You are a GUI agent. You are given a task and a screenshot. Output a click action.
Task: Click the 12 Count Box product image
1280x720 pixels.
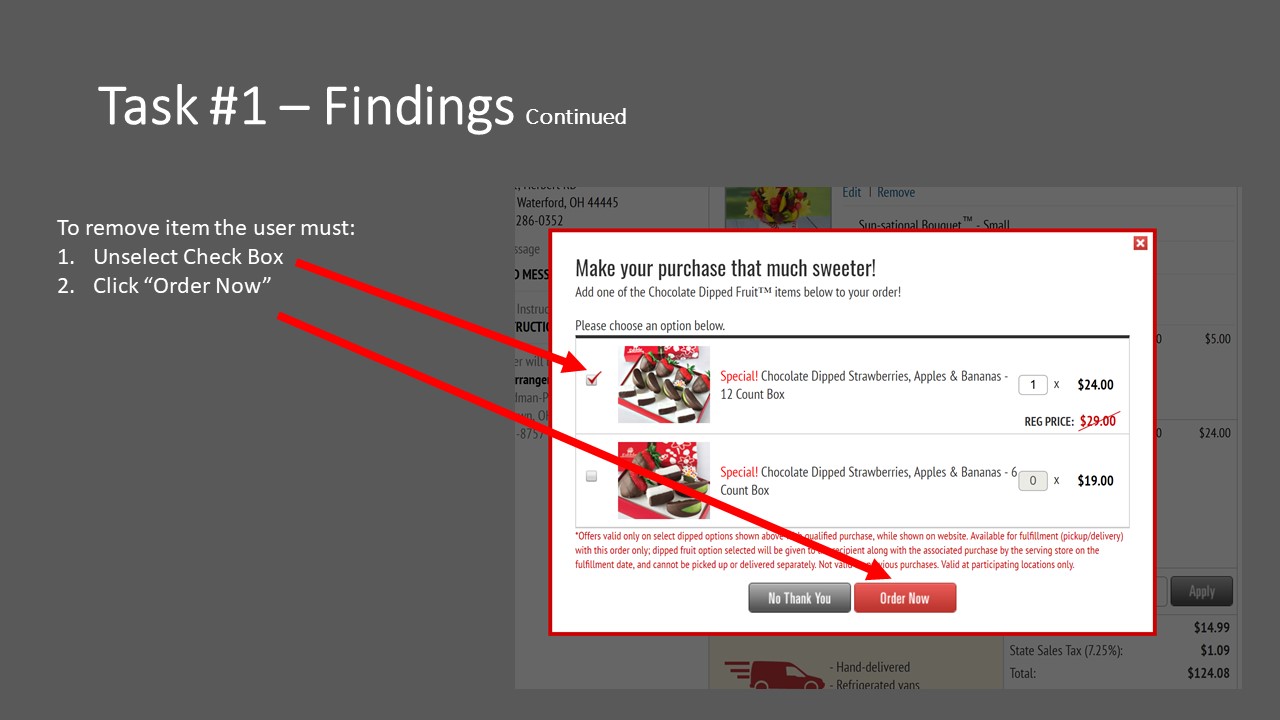[664, 384]
